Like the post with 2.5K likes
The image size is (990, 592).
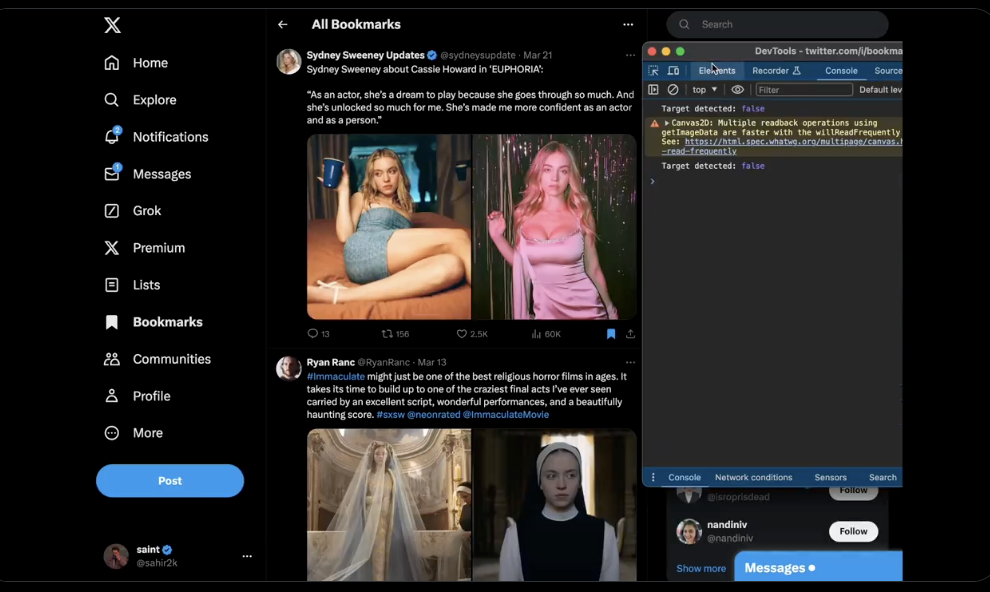coord(472,334)
